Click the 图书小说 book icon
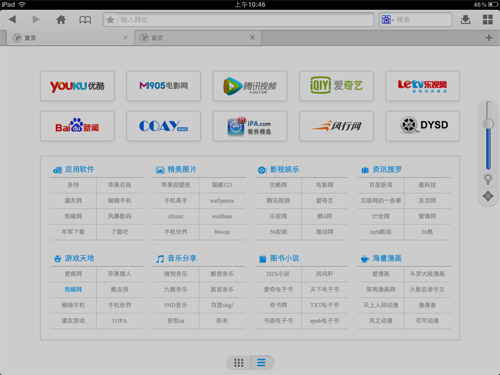500x375 pixels. pos(263,259)
